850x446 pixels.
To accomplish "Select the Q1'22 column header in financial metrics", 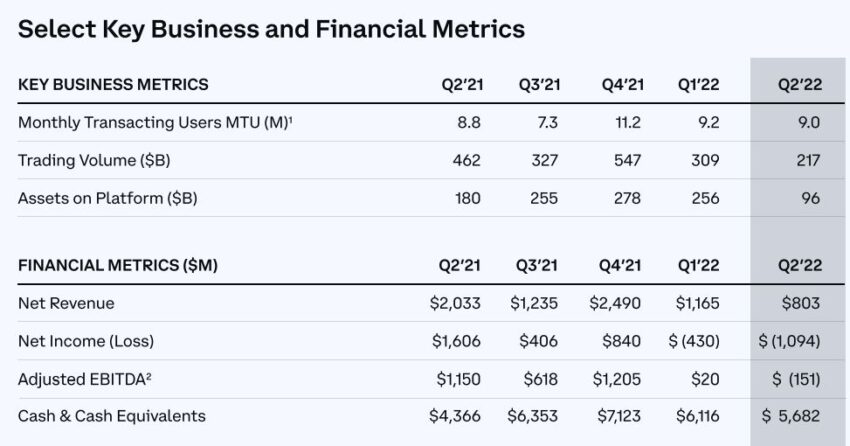I will tap(698, 266).
